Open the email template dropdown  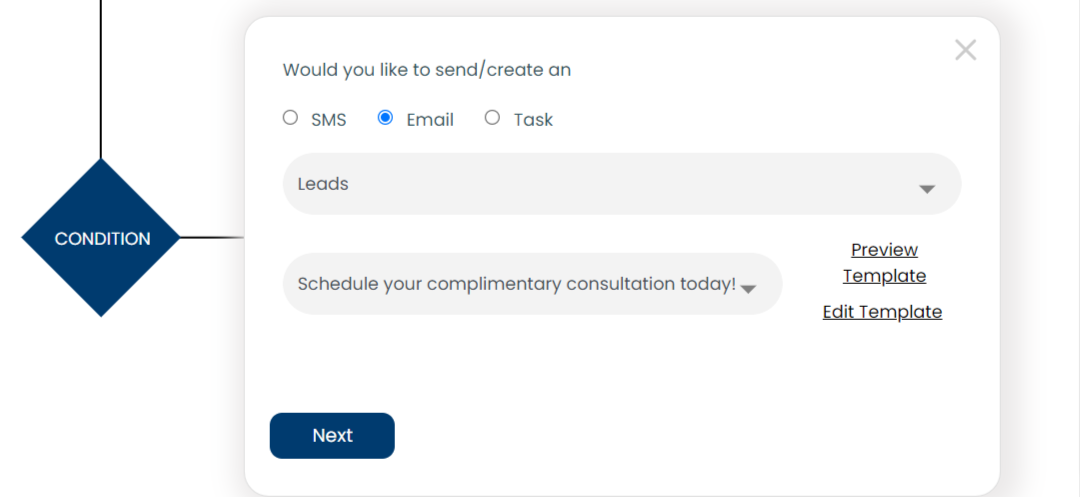[532, 284]
